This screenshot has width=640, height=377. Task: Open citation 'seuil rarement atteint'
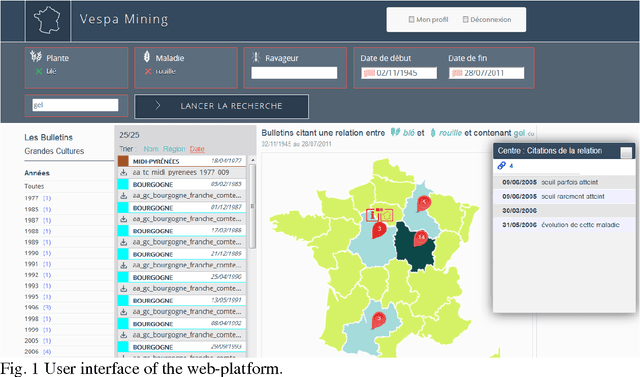pyautogui.click(x=564, y=196)
